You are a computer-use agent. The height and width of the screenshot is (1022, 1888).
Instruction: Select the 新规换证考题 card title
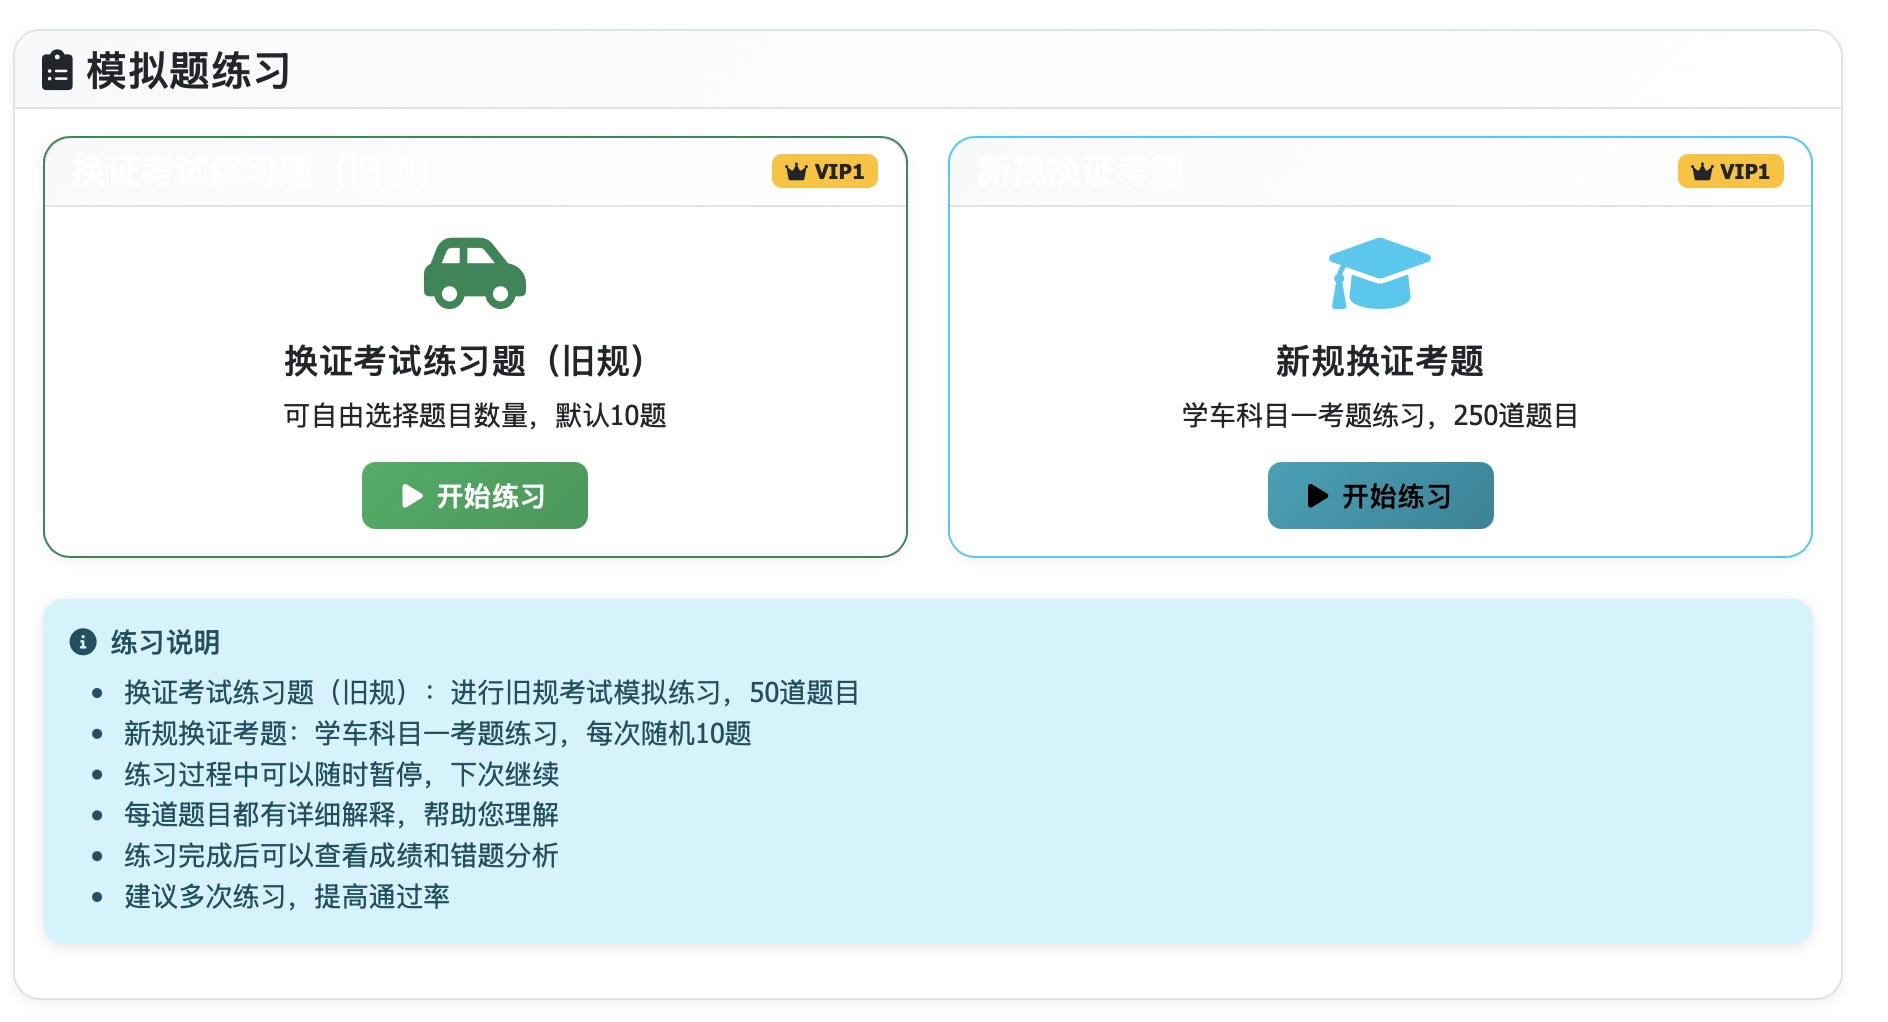pos(1381,362)
